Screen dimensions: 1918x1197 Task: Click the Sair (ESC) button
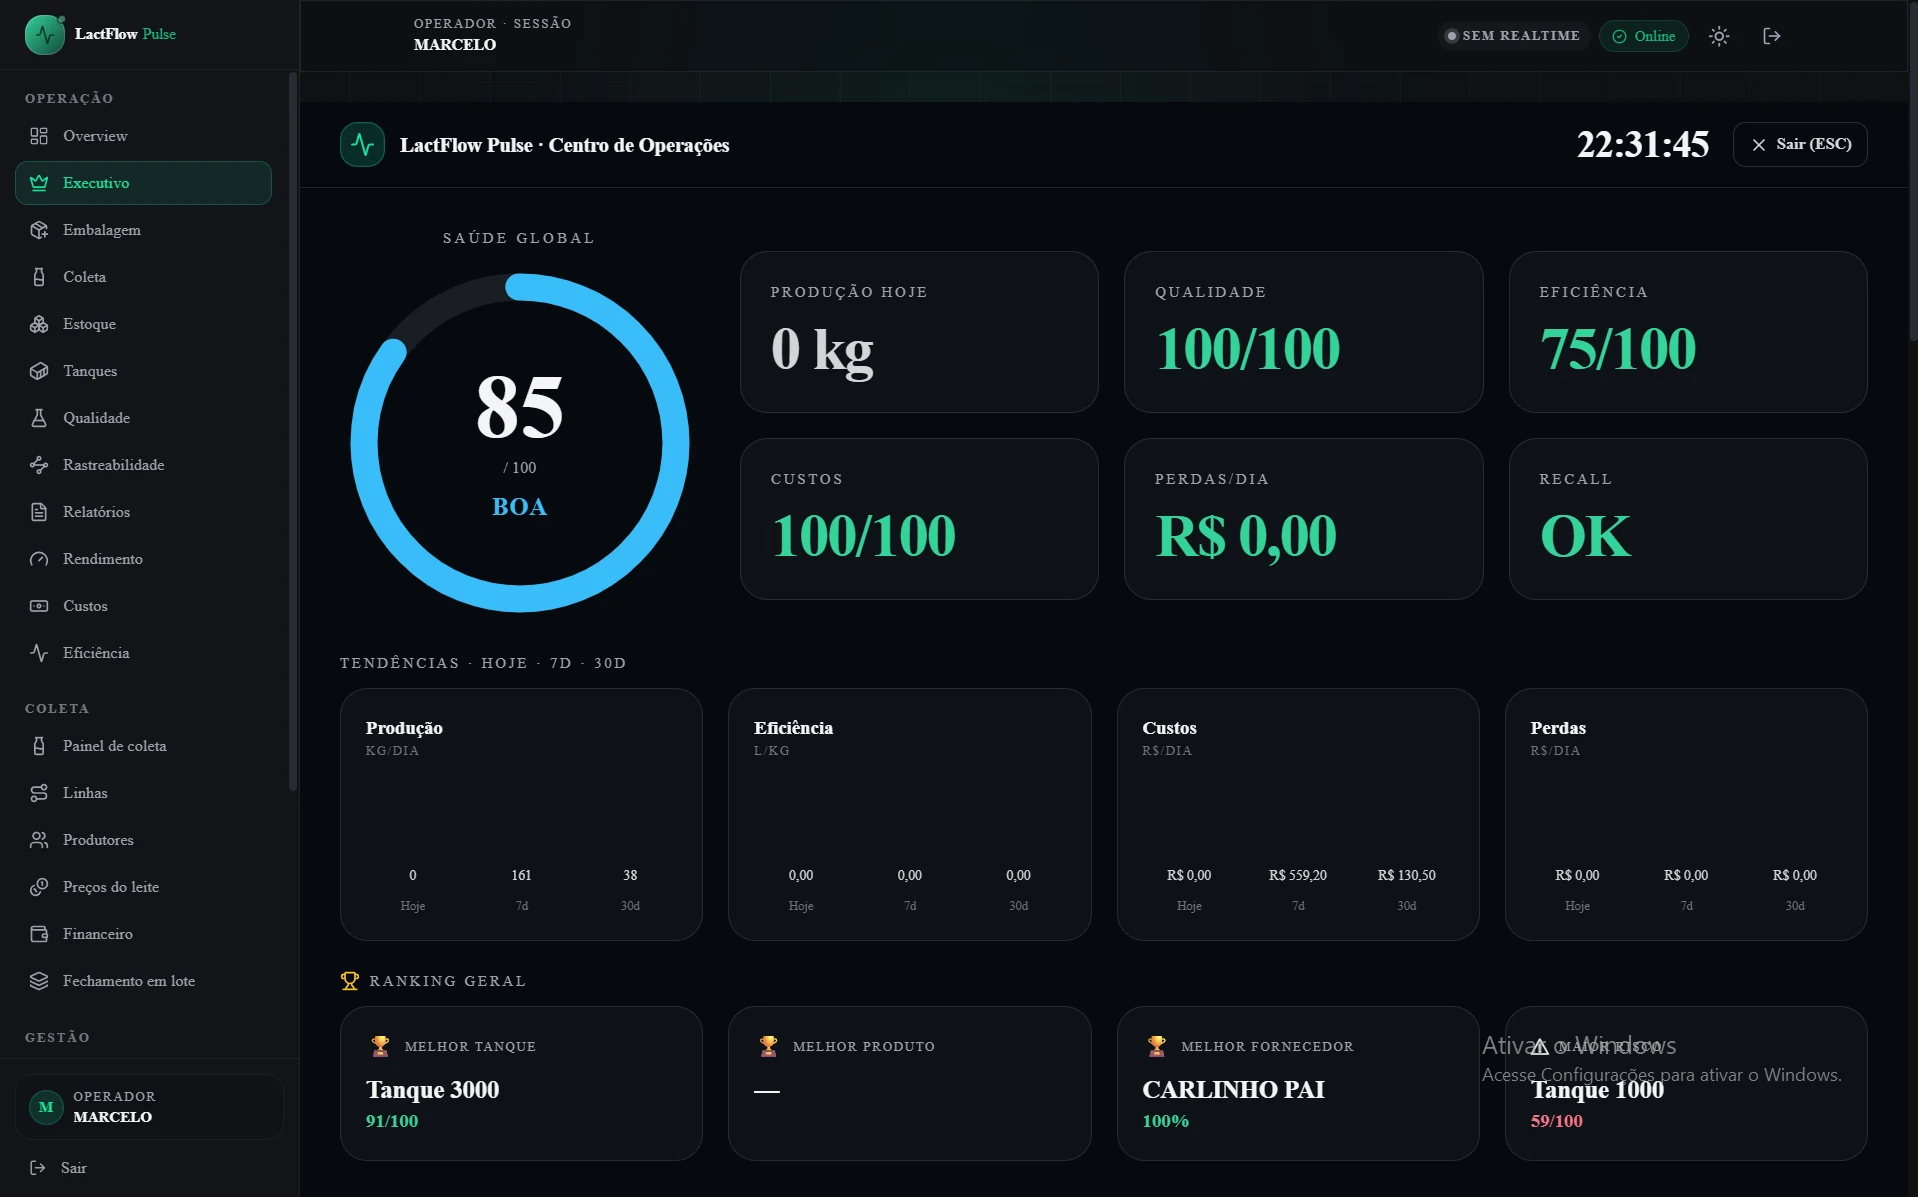[x=1800, y=144]
